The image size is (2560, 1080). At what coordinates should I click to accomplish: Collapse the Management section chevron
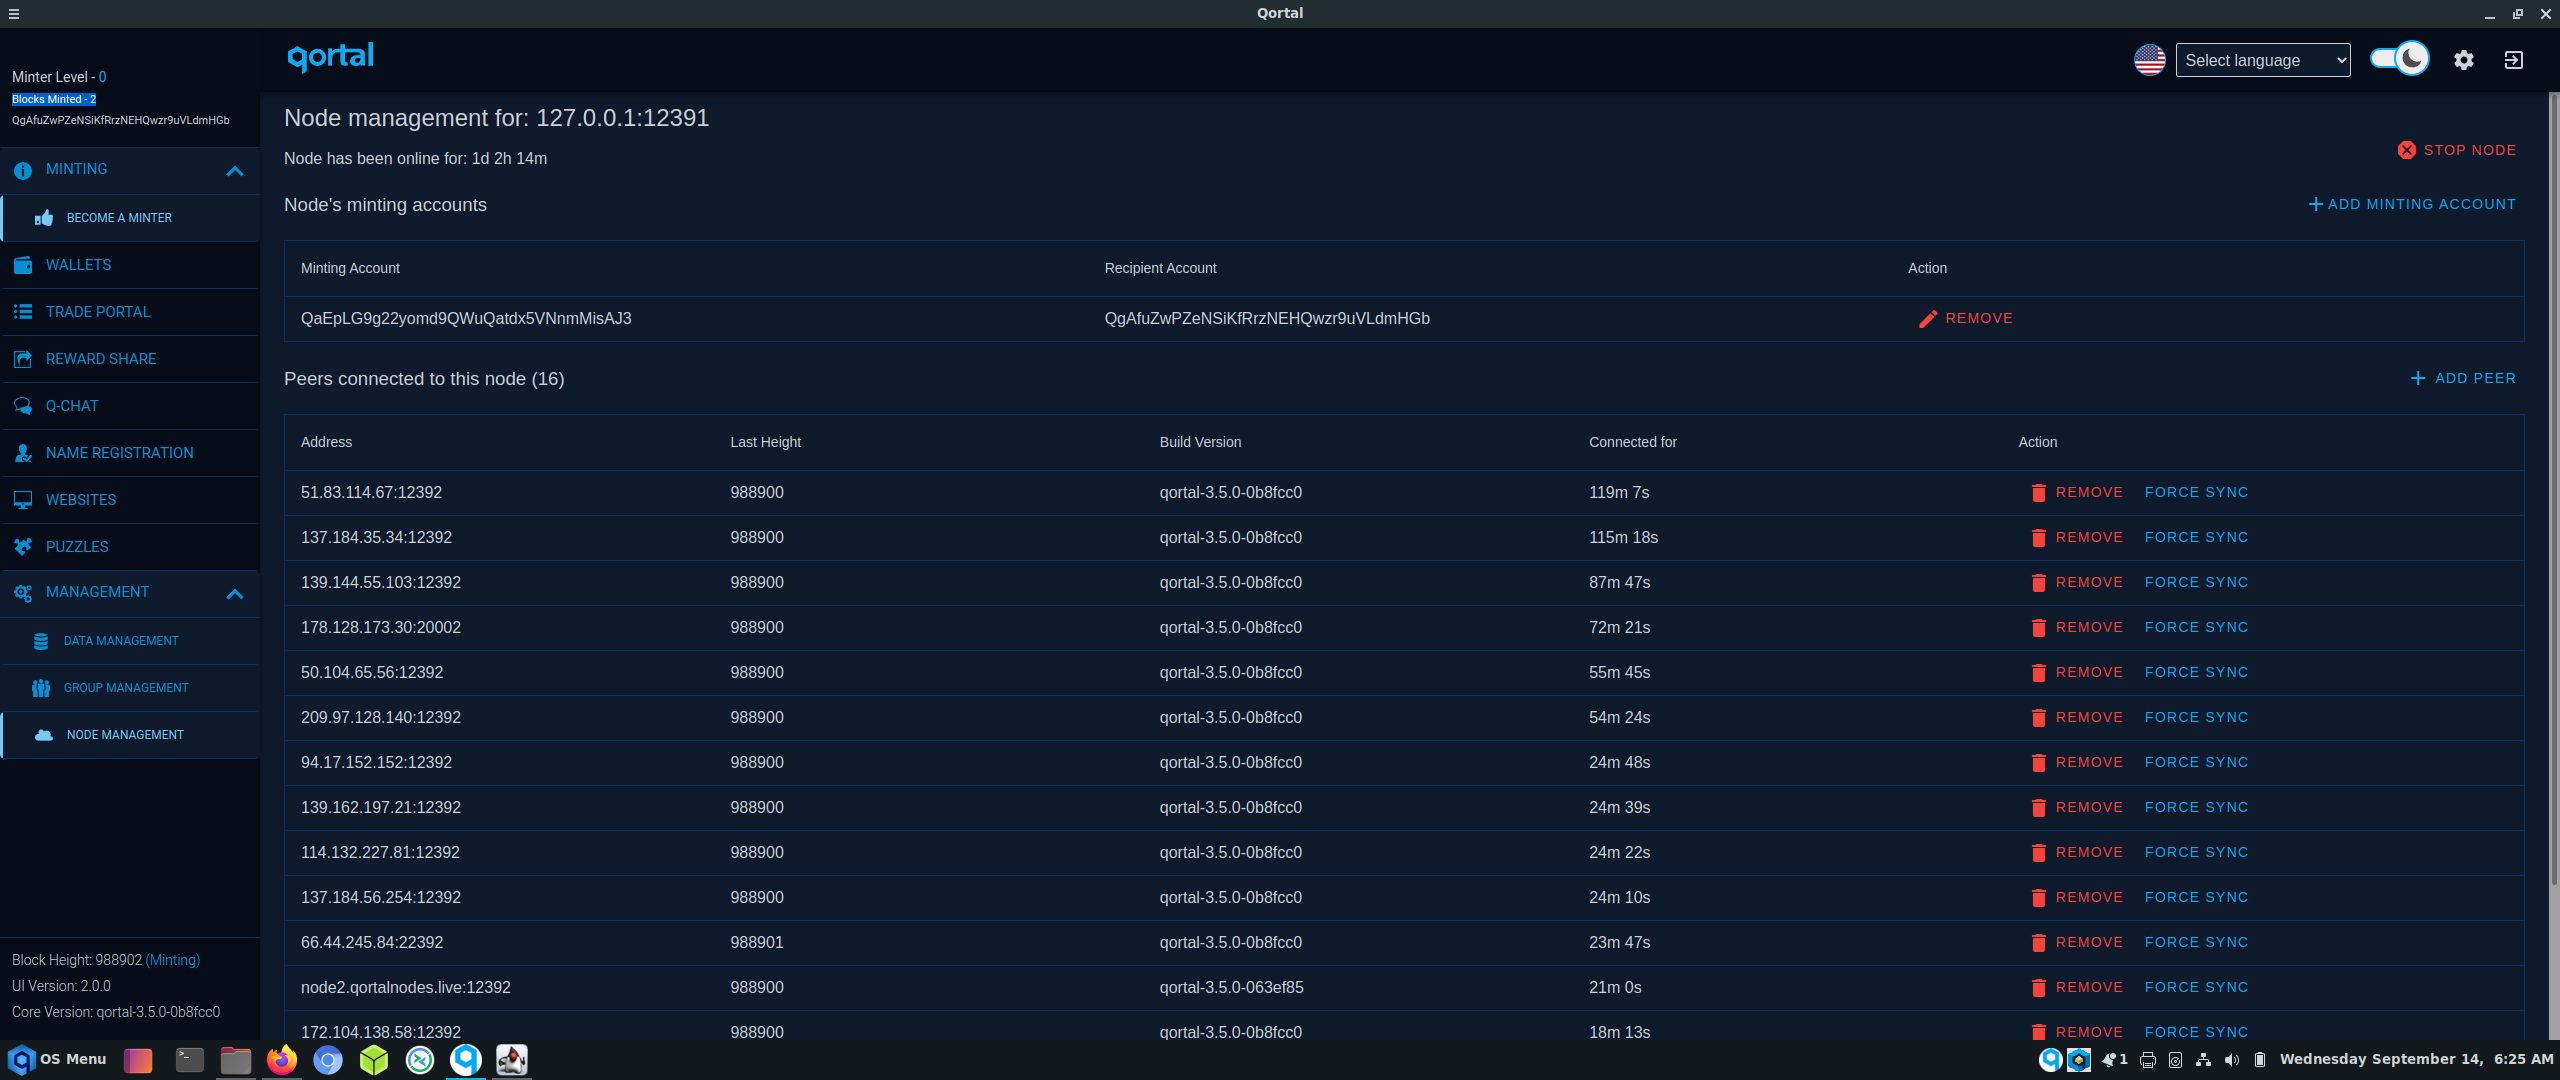235,594
